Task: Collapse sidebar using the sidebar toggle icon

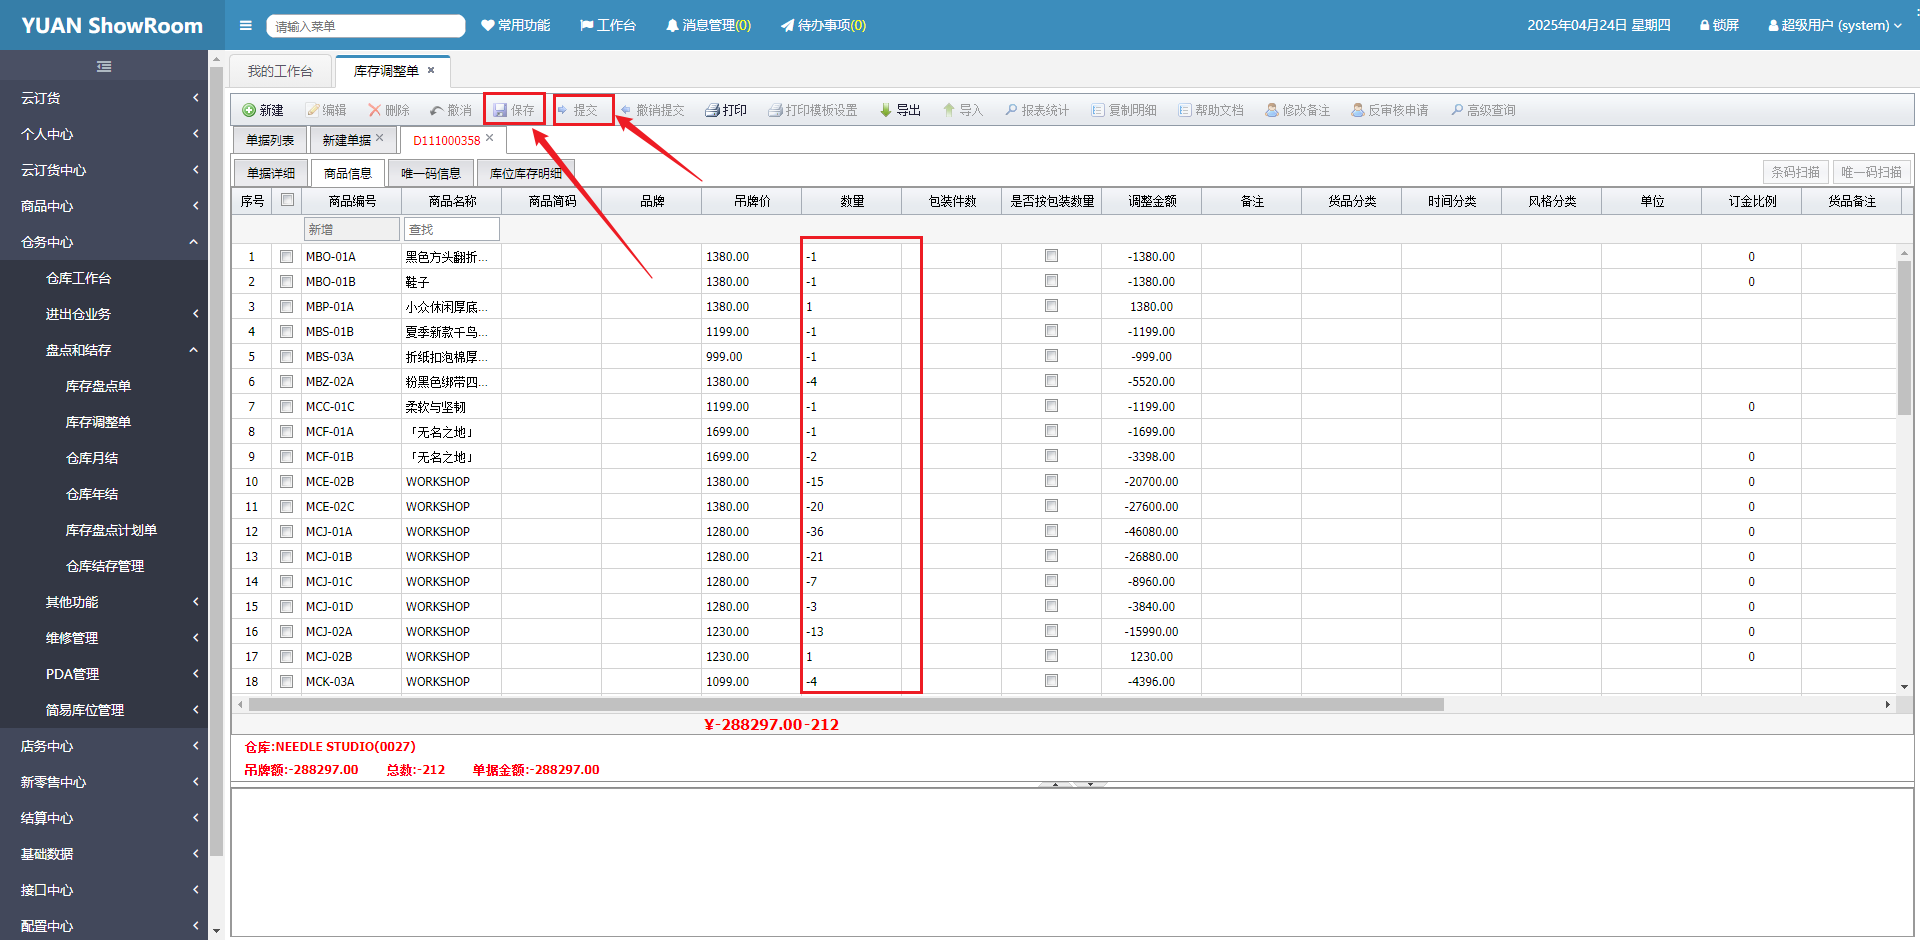Action: click(x=104, y=67)
